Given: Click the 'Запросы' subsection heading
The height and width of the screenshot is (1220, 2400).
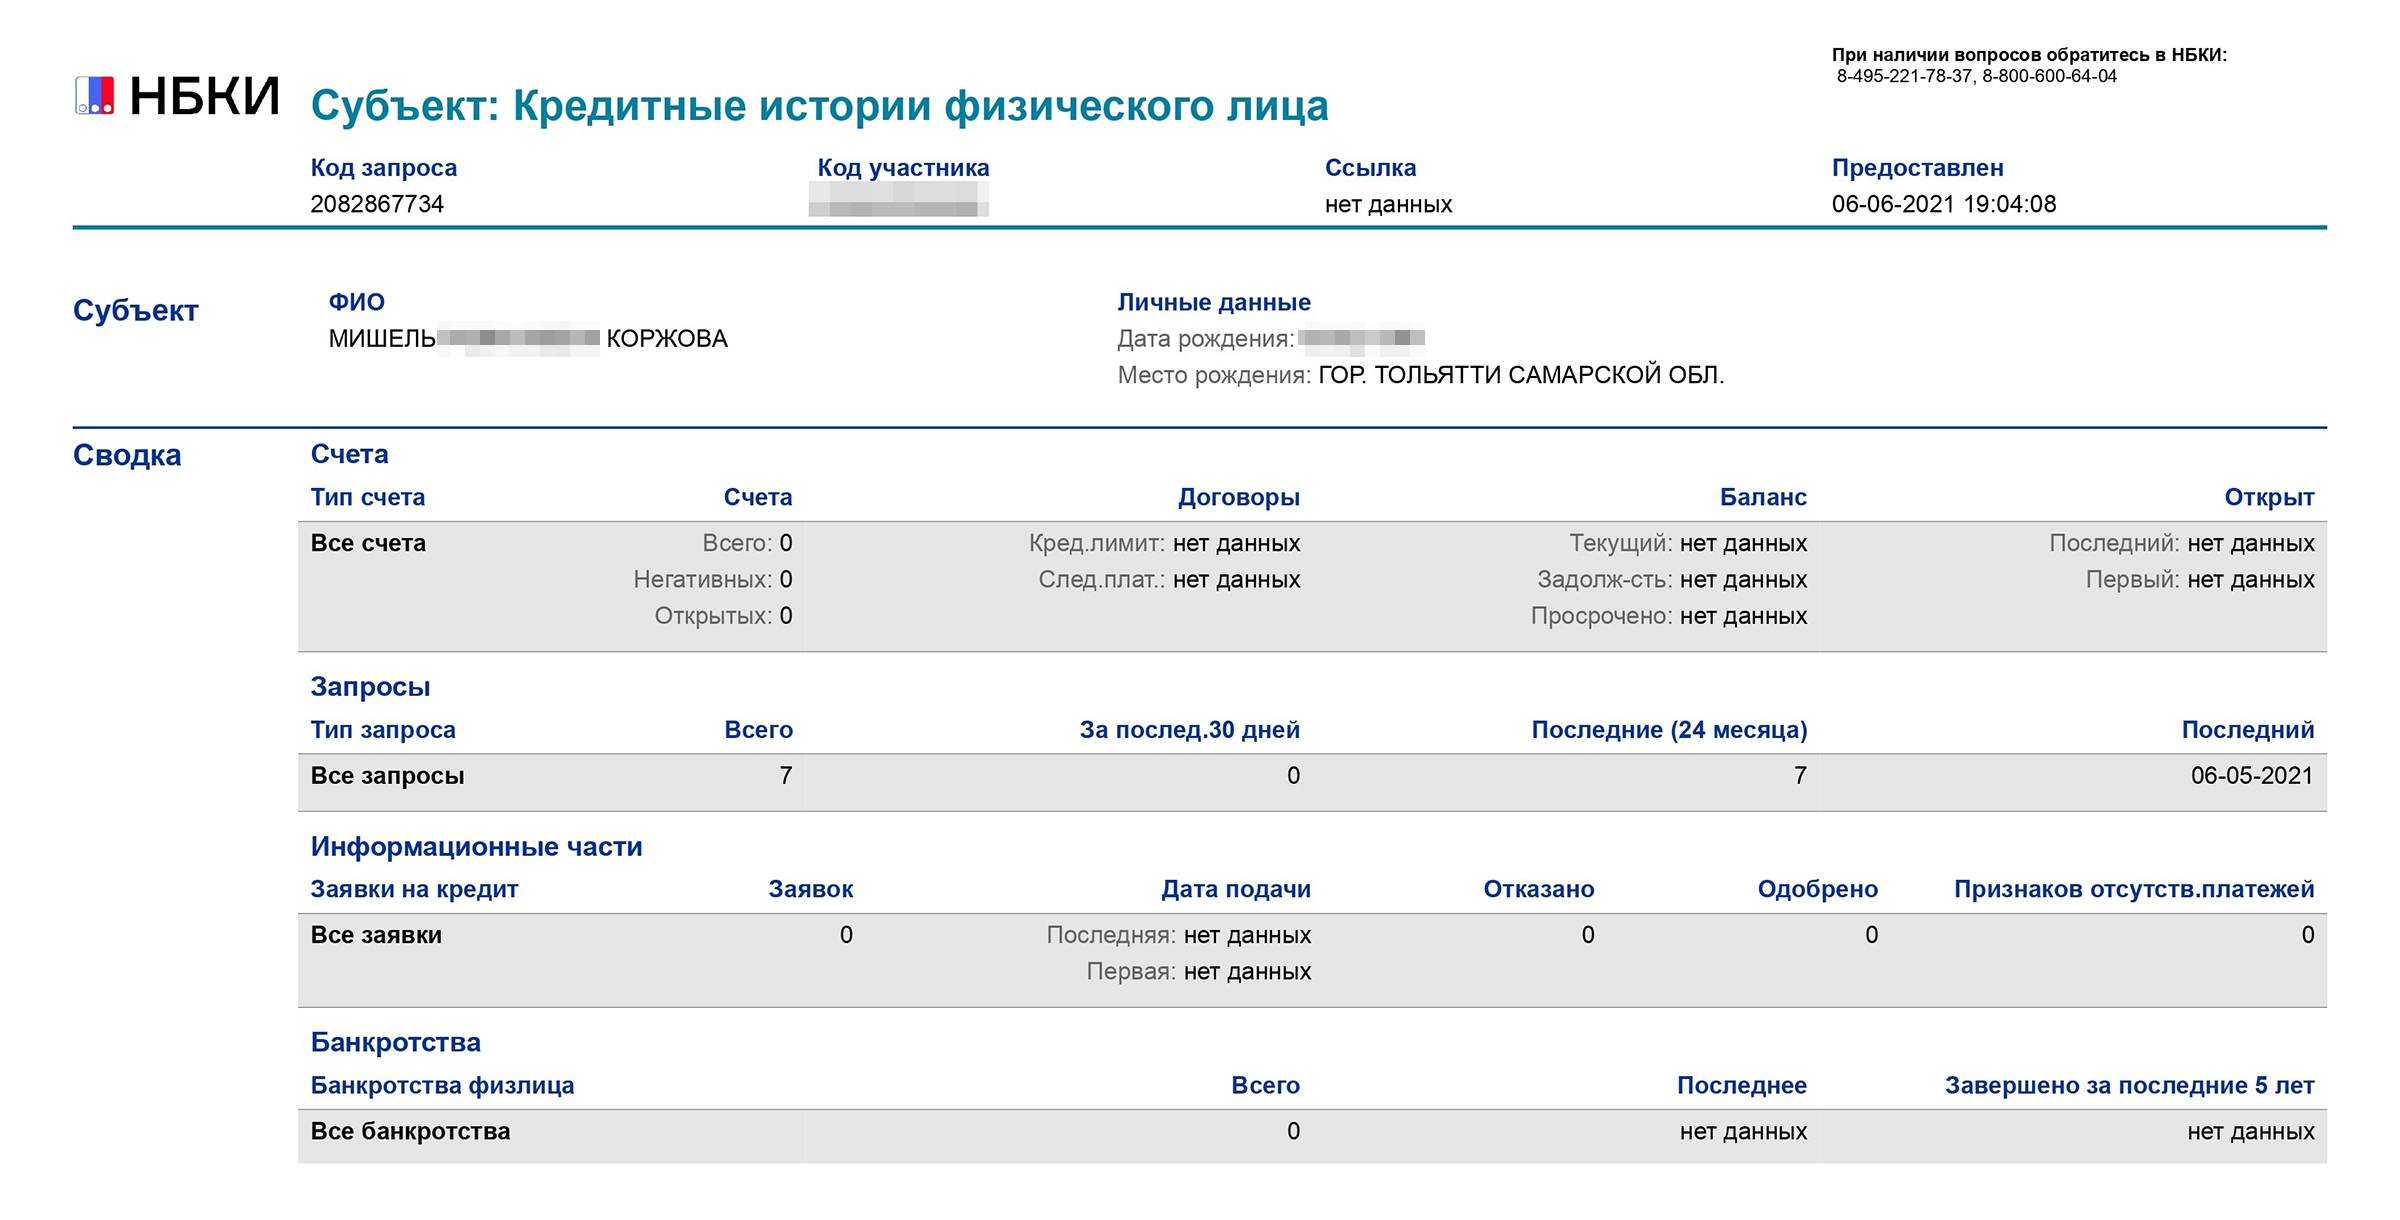Looking at the screenshot, I should tap(370, 687).
